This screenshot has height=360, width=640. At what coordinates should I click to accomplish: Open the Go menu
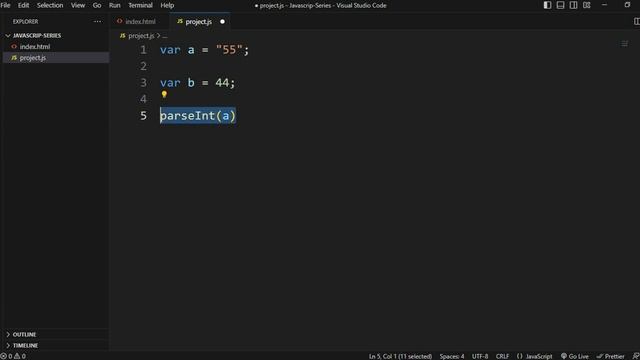[x=97, y=5]
